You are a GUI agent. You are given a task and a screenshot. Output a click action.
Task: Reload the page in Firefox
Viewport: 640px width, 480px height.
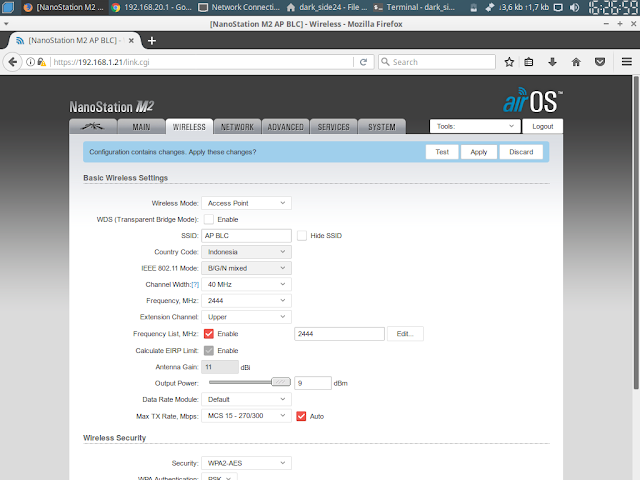point(363,62)
